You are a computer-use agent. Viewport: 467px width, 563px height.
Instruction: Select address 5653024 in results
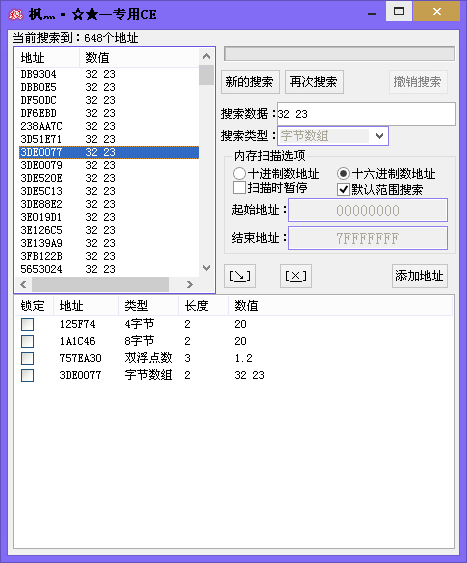41,269
